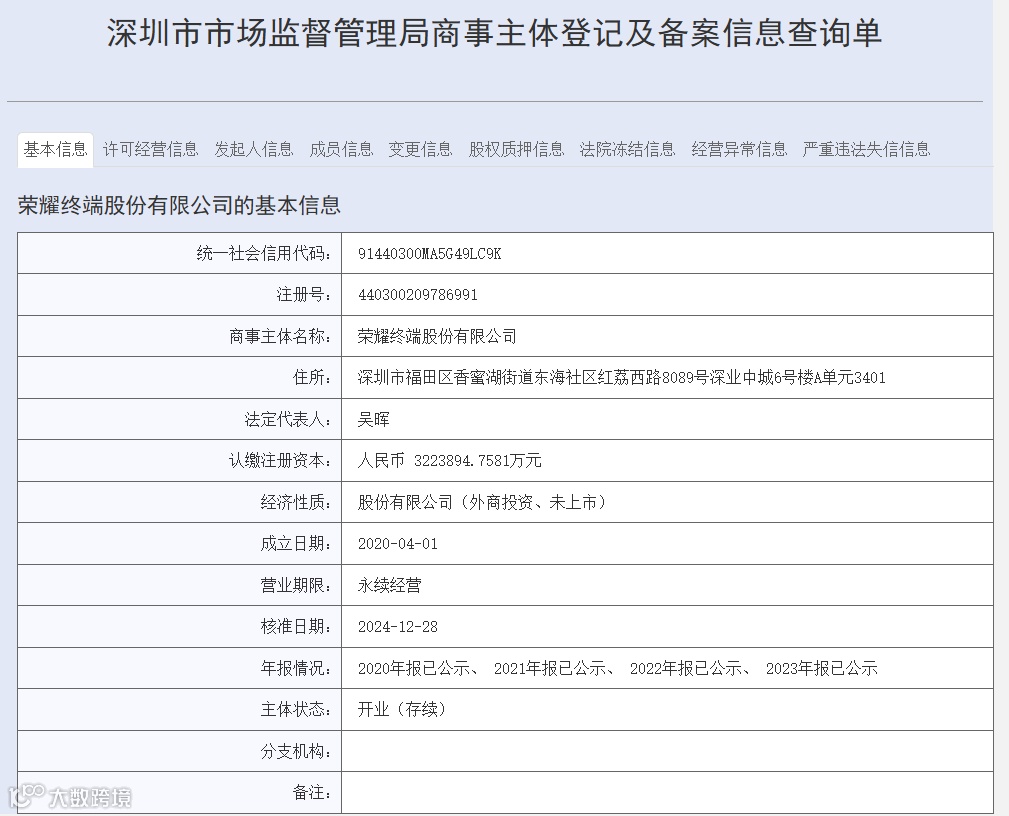Click credit code 91440300MA5G49LC9K

tap(429, 254)
